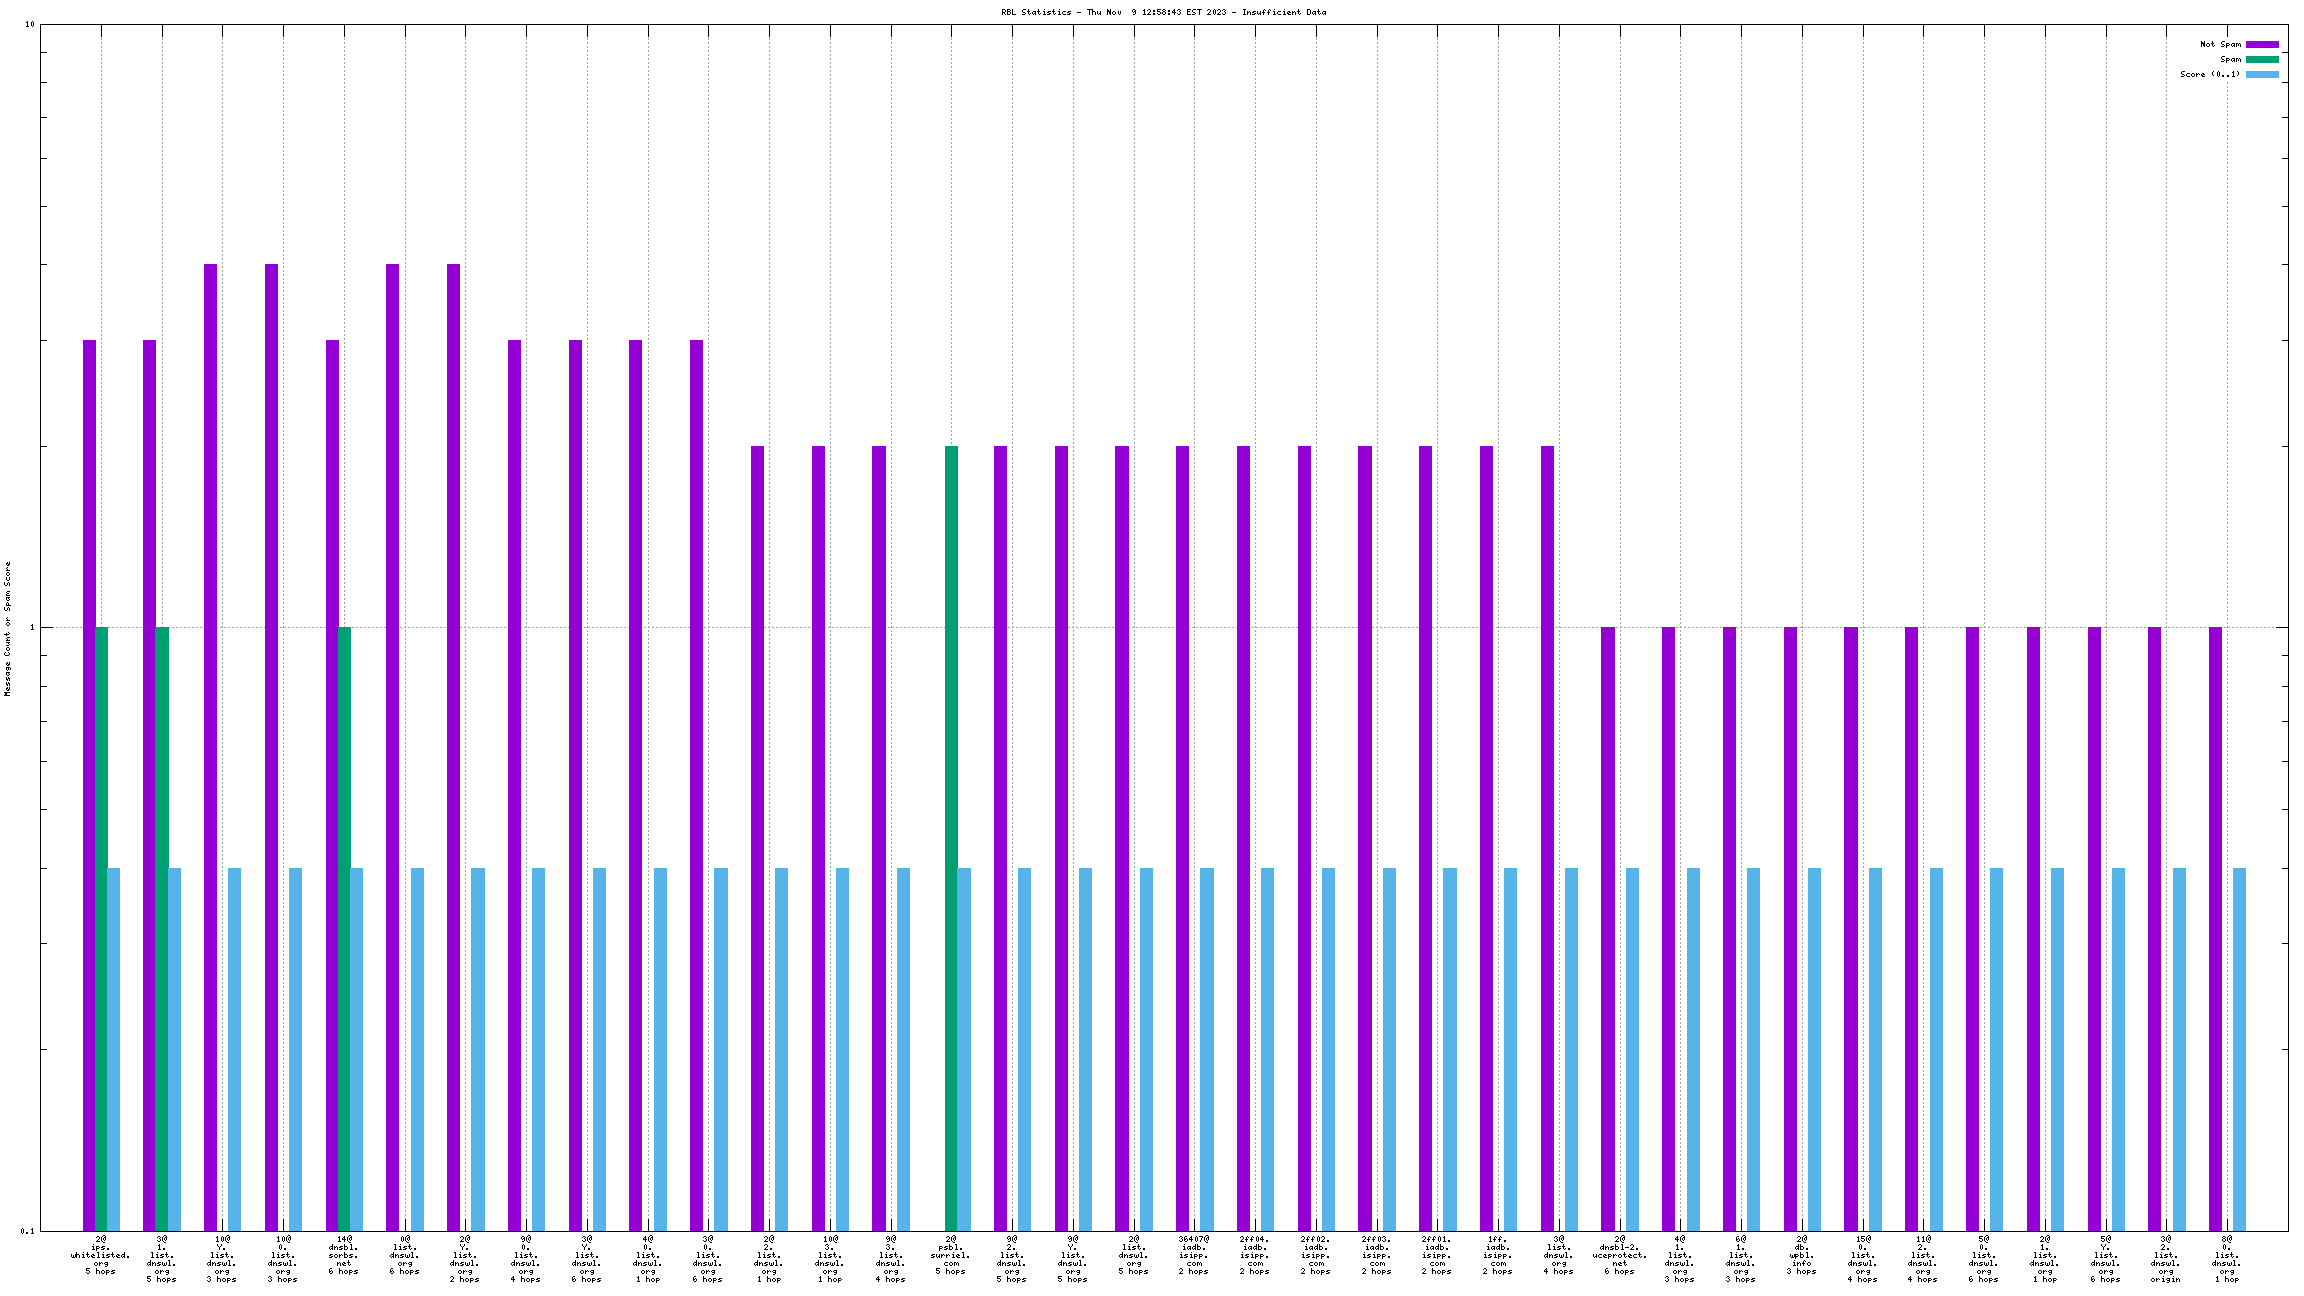2304x1296 pixels.
Task: Click the dnsbl-2.uceprotect.net x-axis label
Action: point(1619,1255)
